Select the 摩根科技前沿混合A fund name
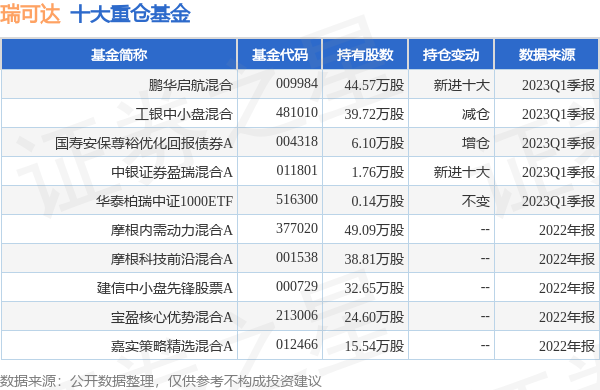The width and height of the screenshot is (600, 390). 171,259
